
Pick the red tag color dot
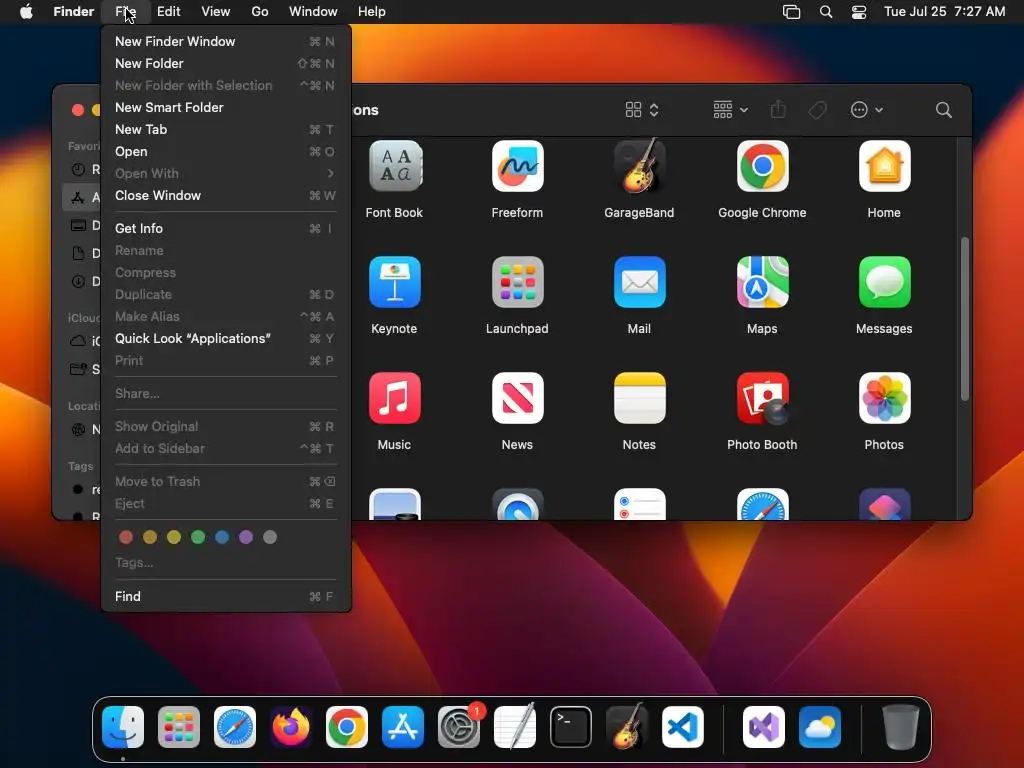tap(126, 537)
